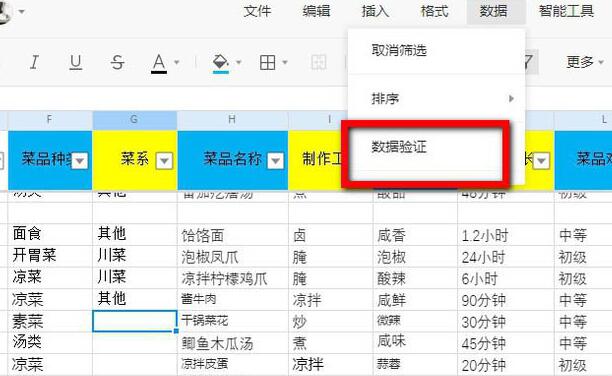Click the font color A icon

tap(159, 63)
